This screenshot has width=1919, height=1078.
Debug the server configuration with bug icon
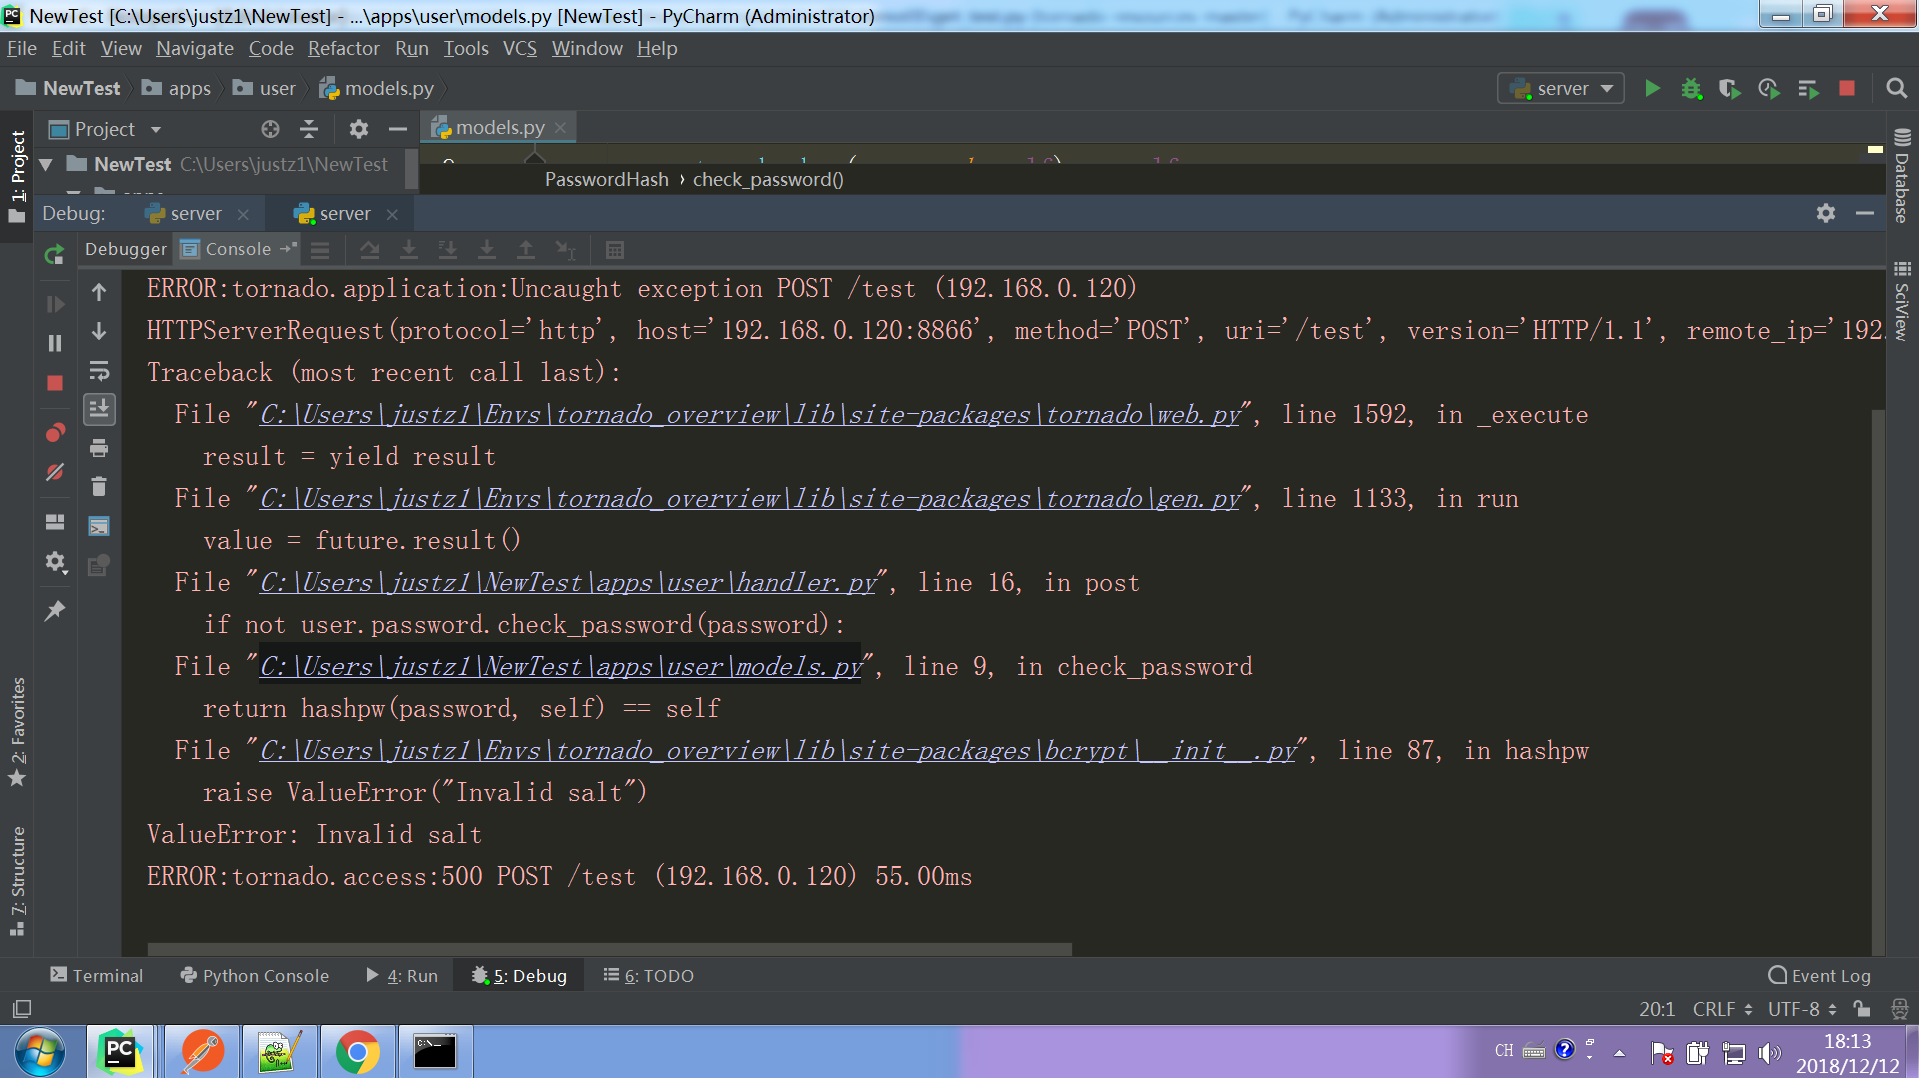[1691, 89]
